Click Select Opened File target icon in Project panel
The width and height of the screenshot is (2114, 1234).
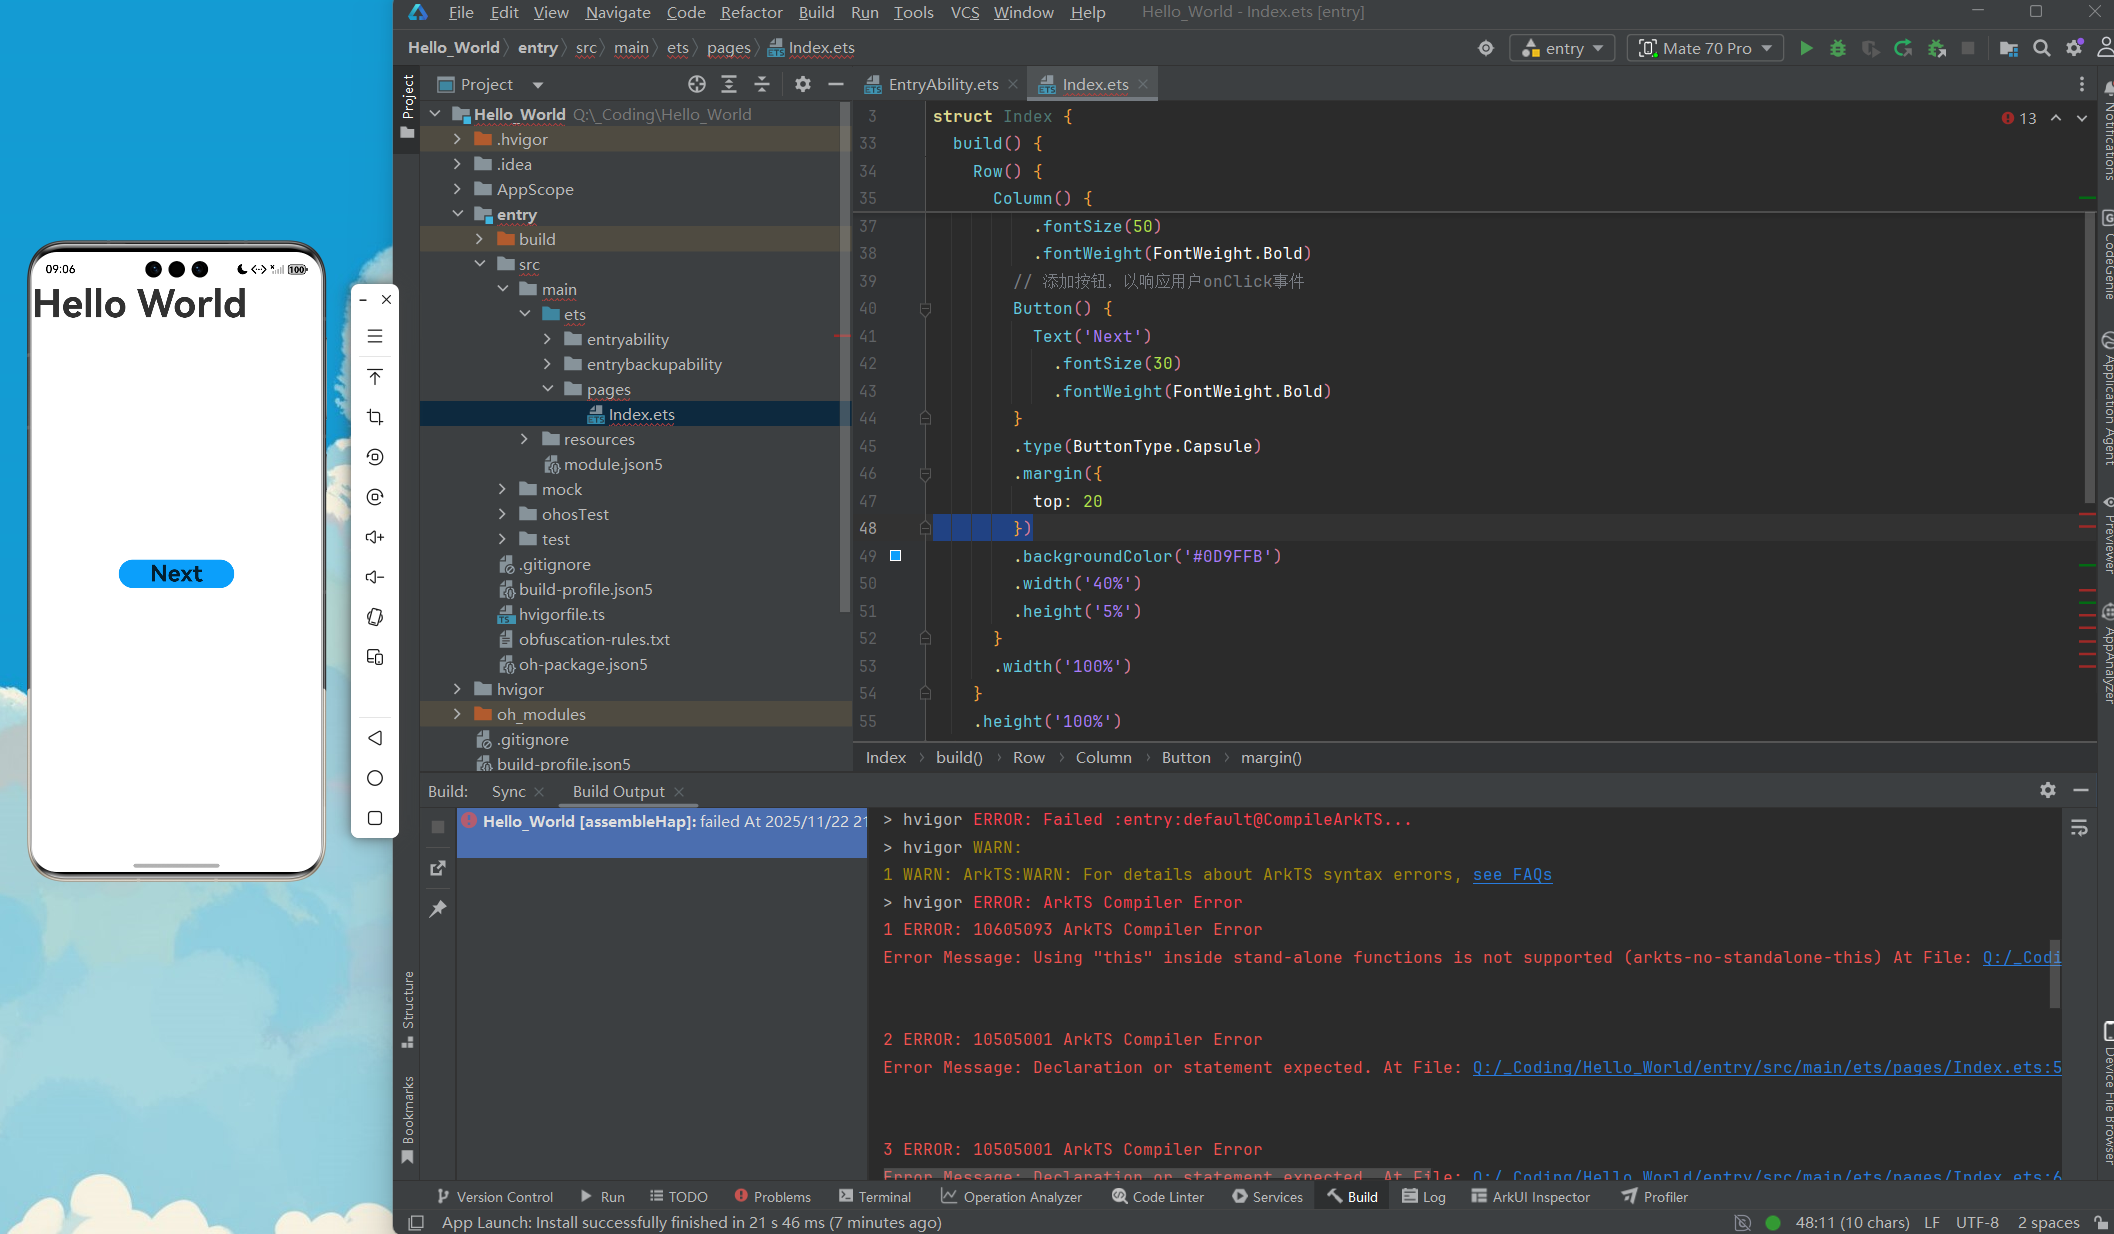click(x=697, y=84)
